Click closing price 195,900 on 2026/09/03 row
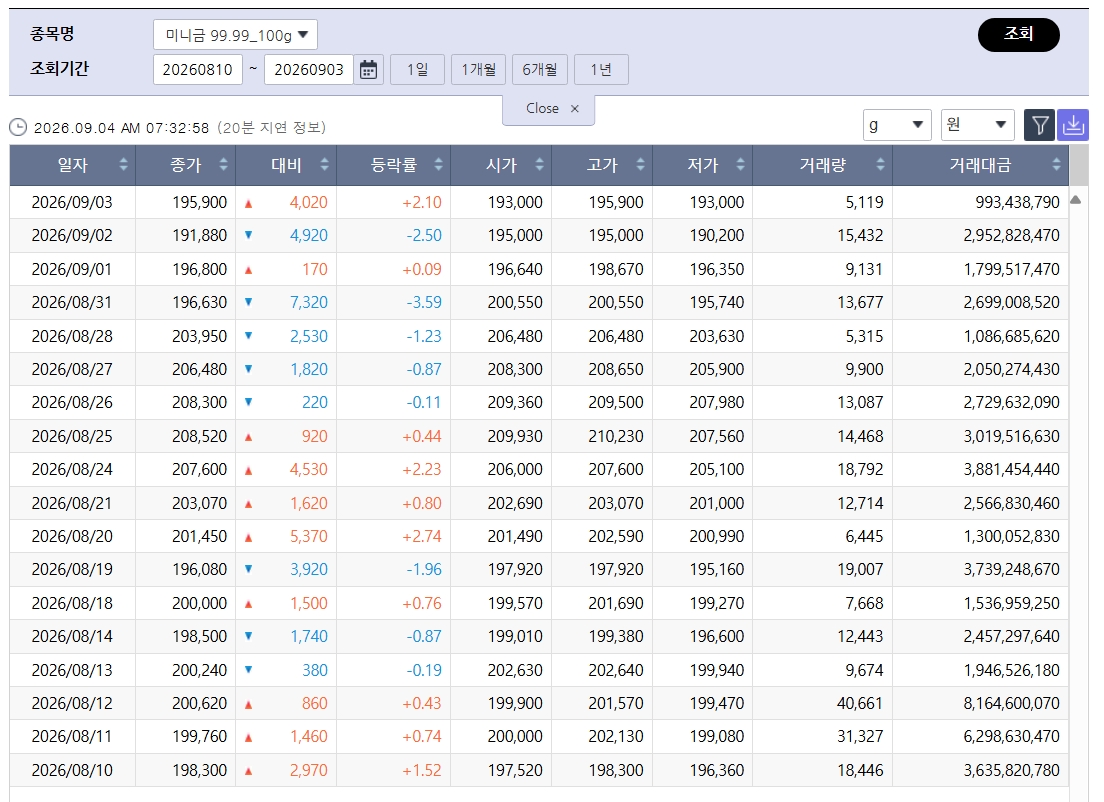1104x802 pixels. click(200, 203)
